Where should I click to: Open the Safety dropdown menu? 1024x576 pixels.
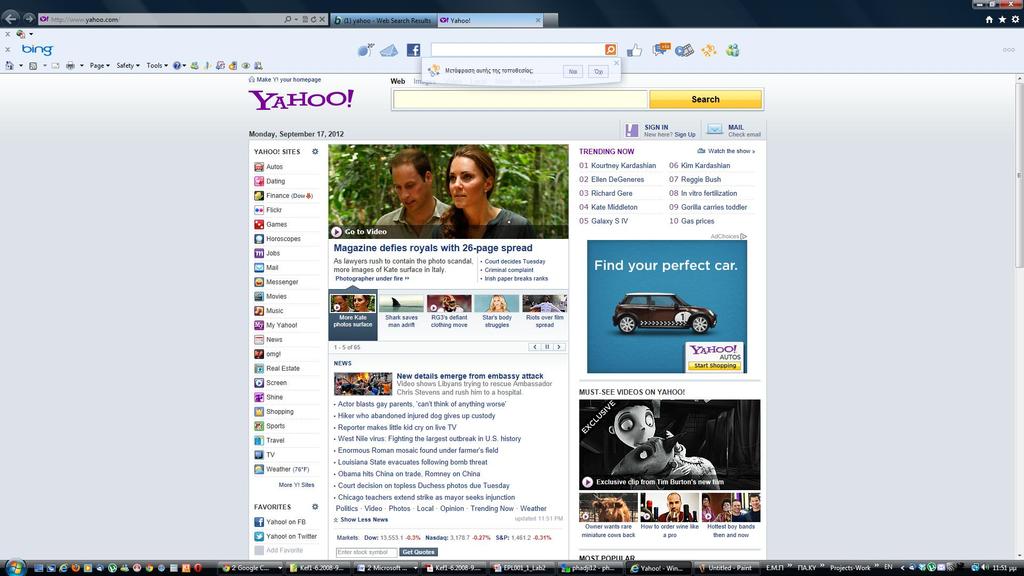127,65
